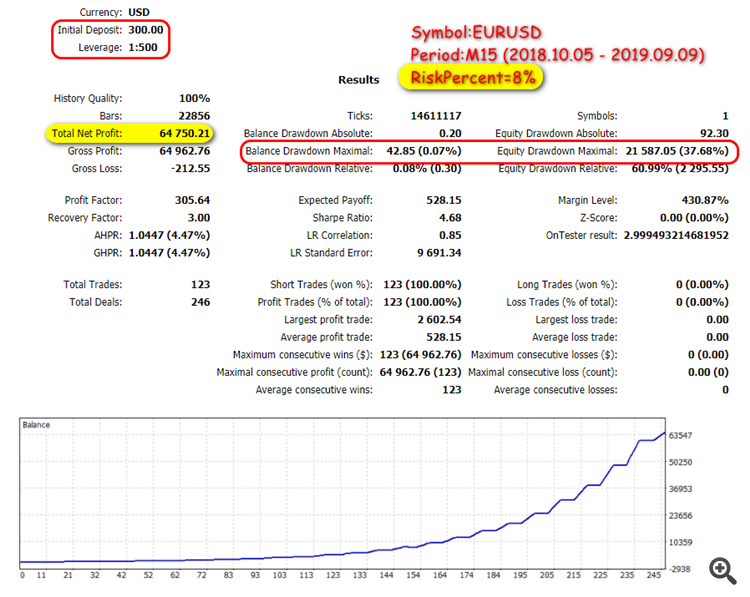Click the 10359 y-axis label
Screen dimensions: 750x597
click(680, 543)
